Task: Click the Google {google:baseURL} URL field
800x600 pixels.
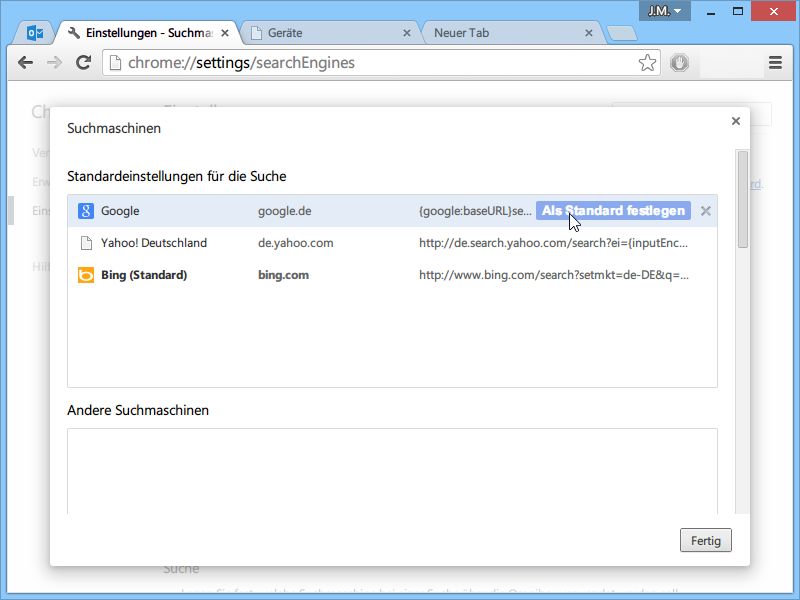Action: [x=474, y=211]
